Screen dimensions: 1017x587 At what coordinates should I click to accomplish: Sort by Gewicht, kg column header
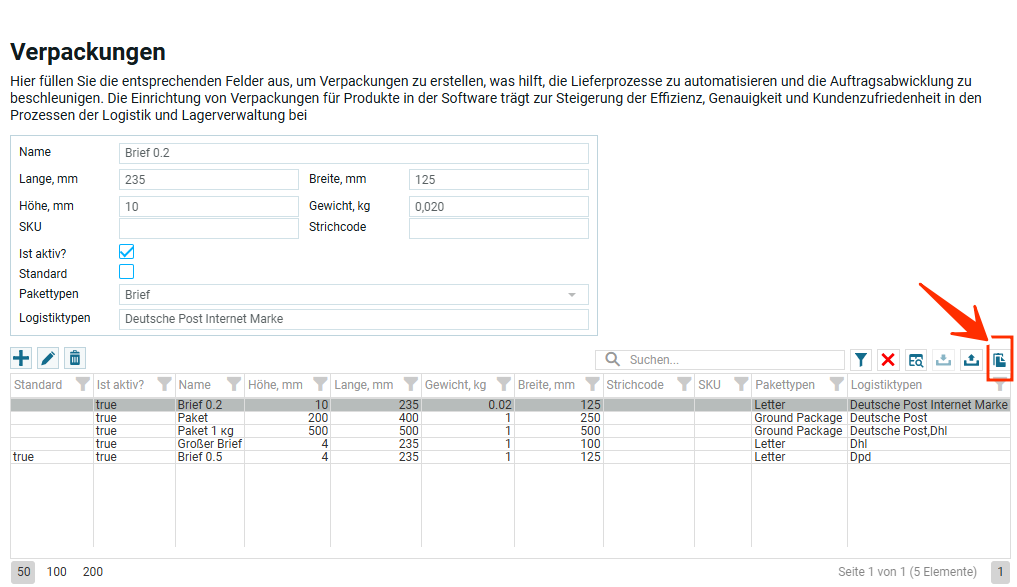(456, 385)
